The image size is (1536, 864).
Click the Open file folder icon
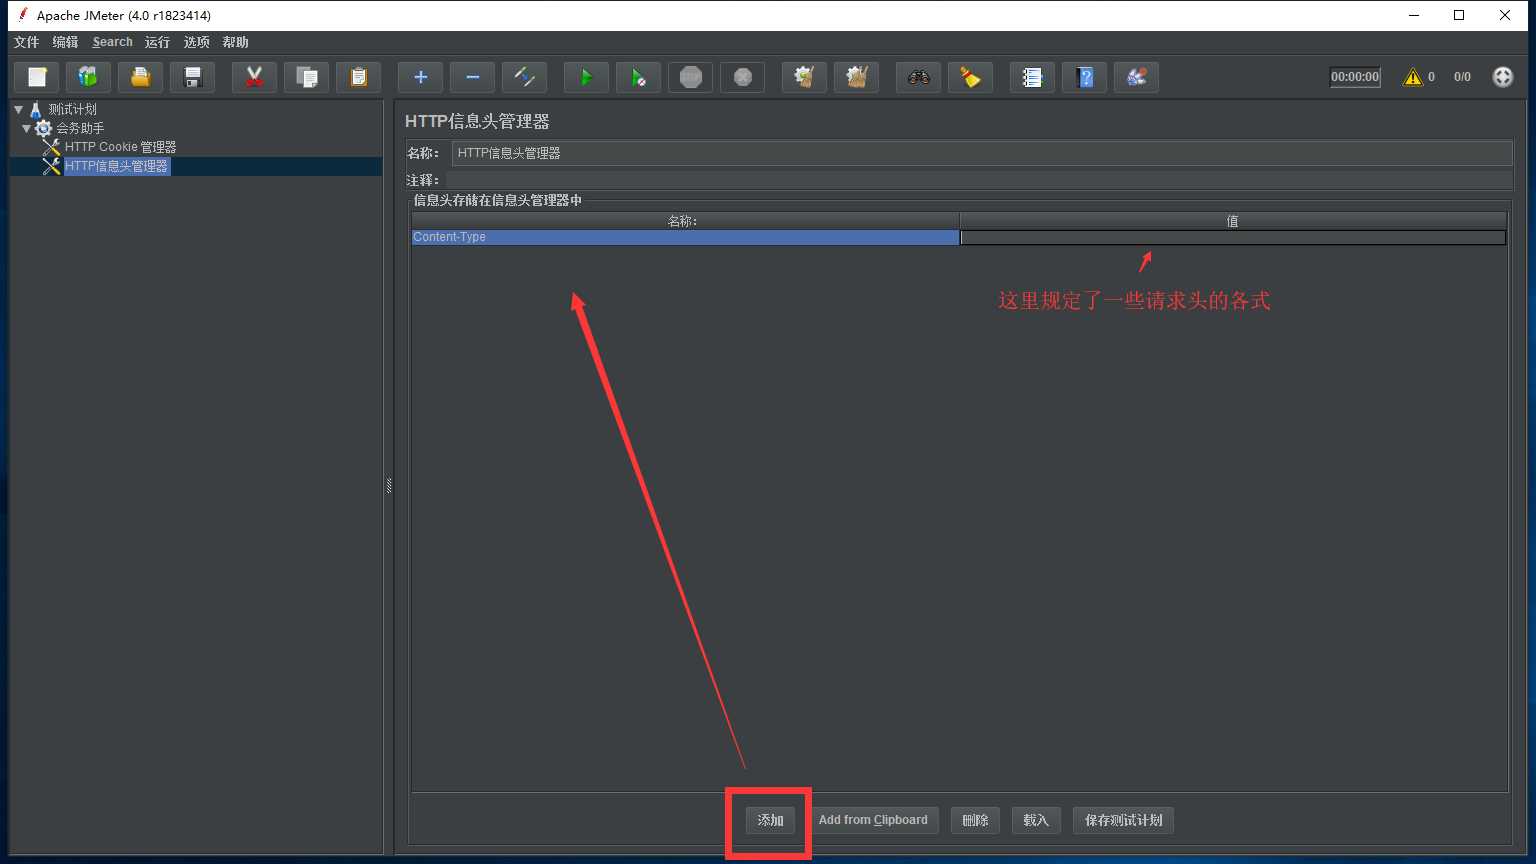(x=140, y=77)
